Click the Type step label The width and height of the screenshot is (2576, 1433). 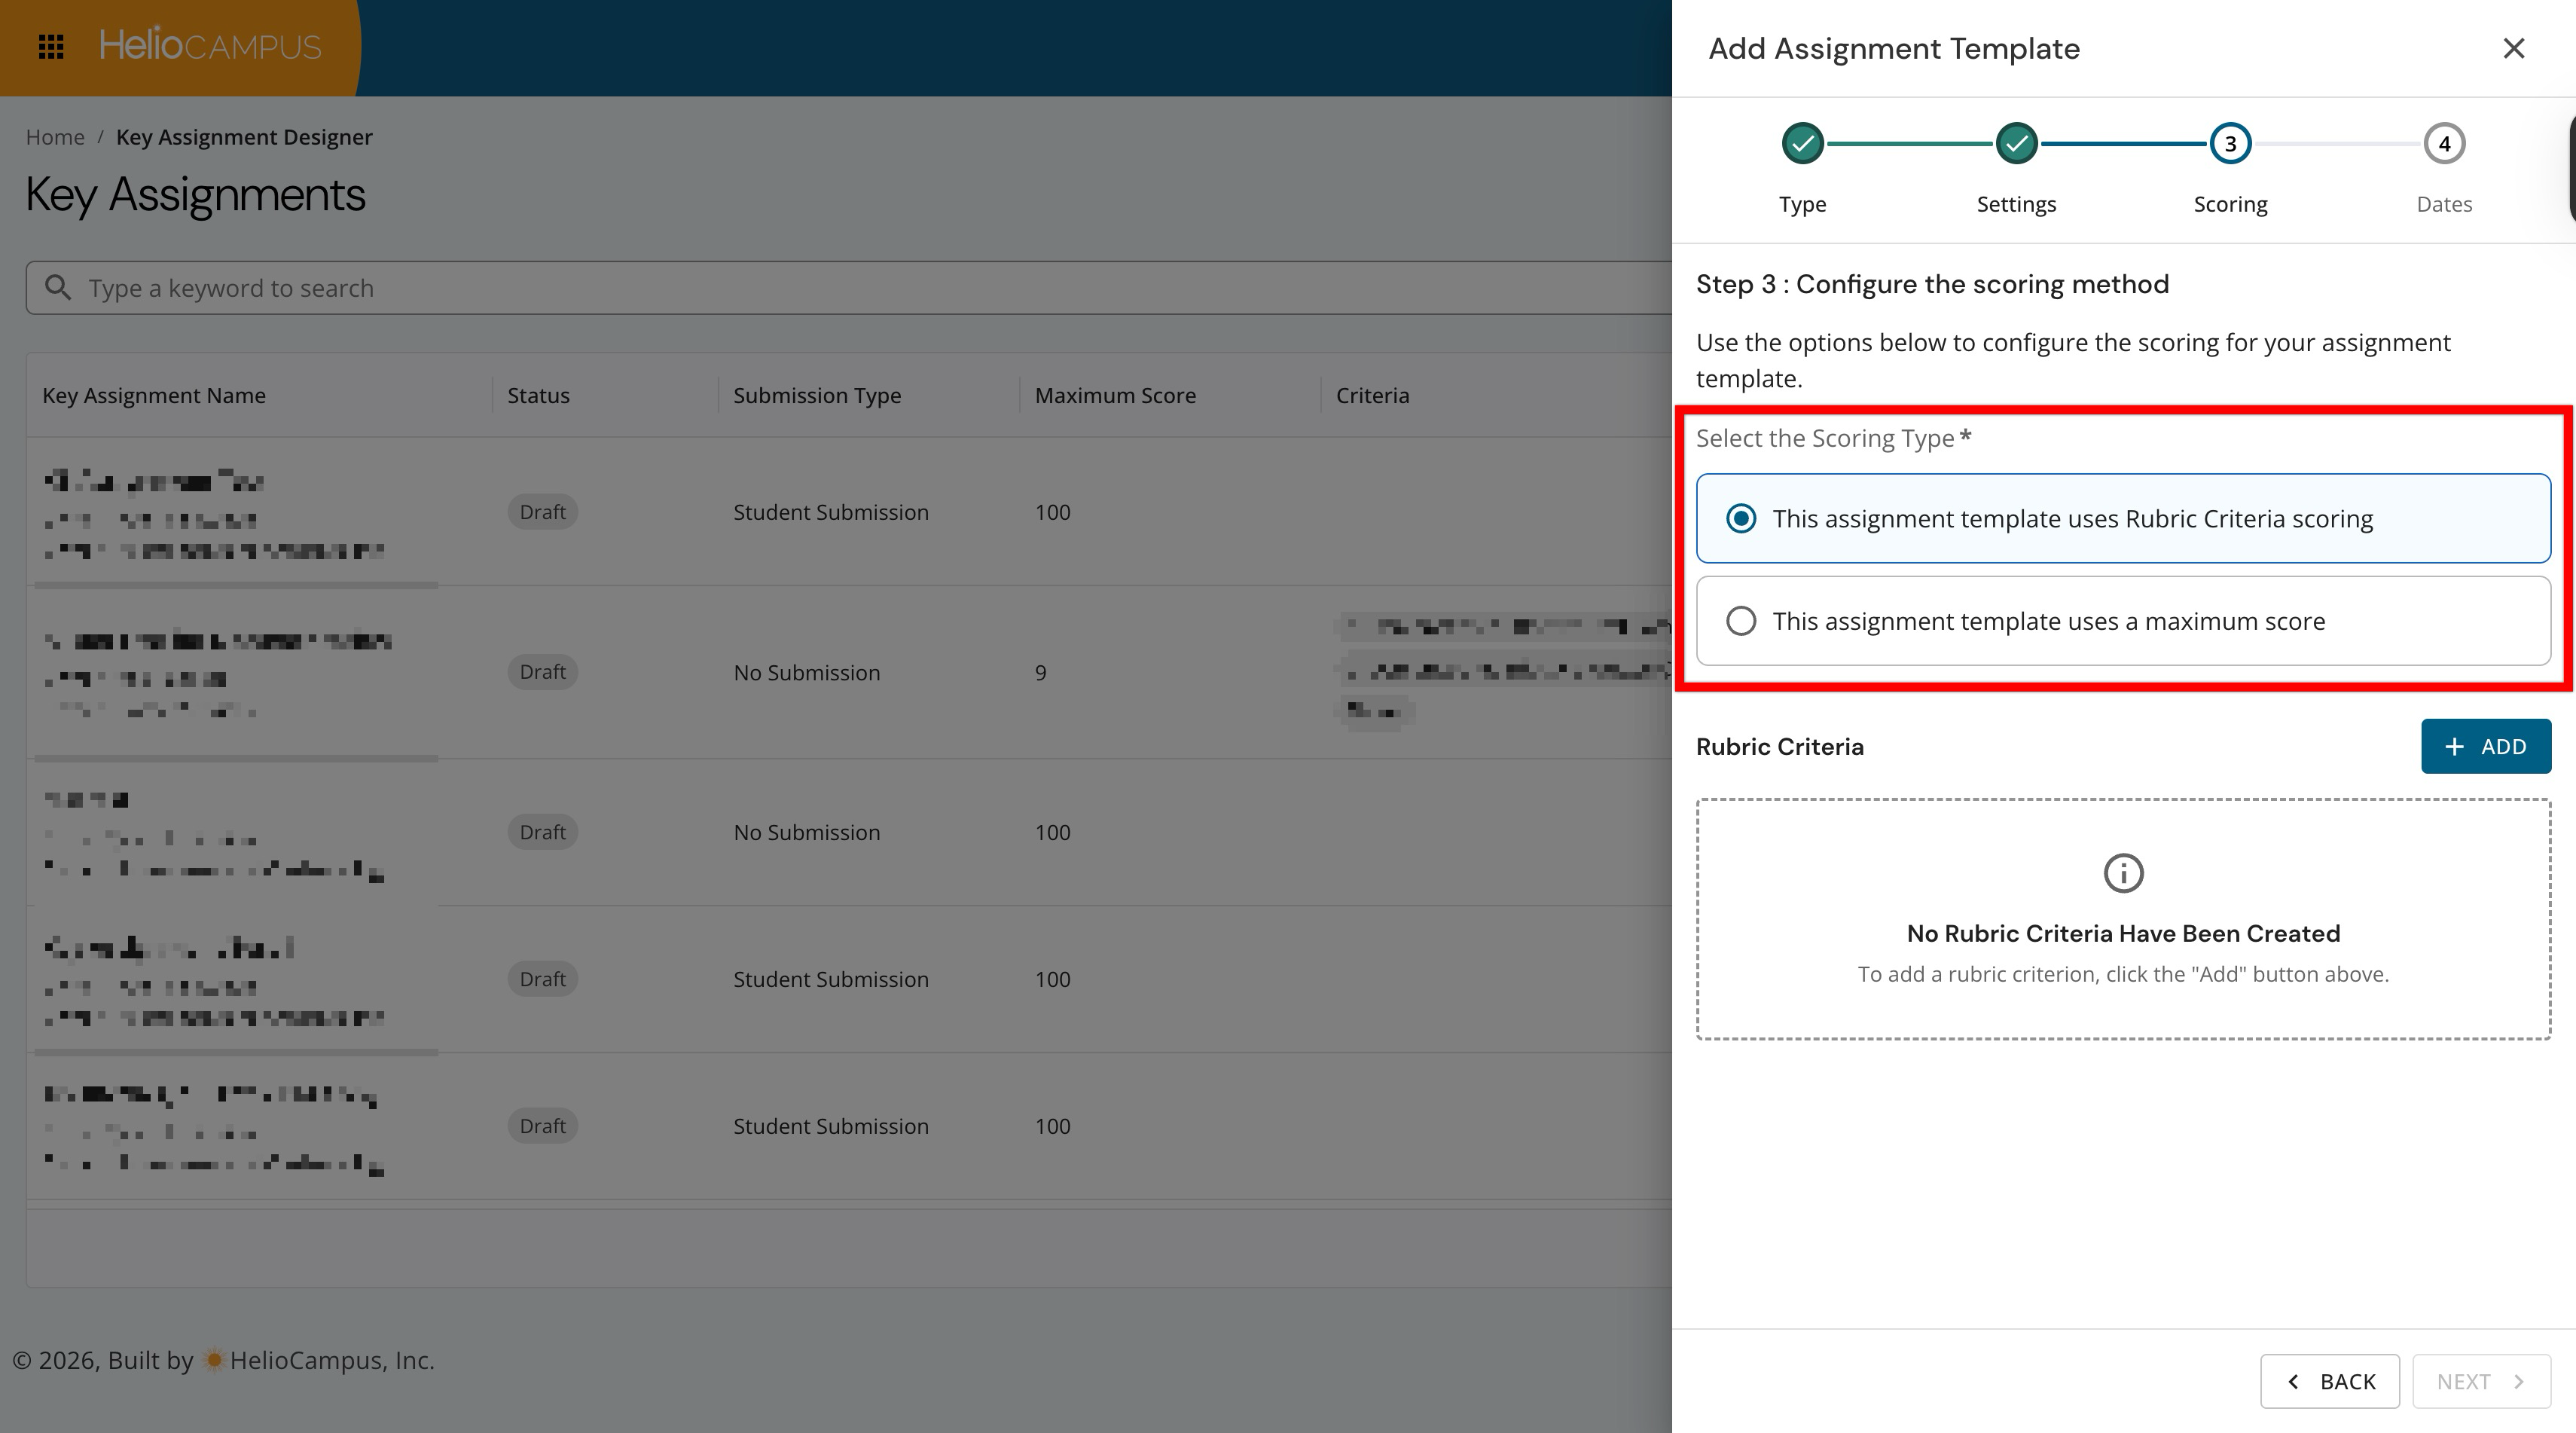(1802, 204)
